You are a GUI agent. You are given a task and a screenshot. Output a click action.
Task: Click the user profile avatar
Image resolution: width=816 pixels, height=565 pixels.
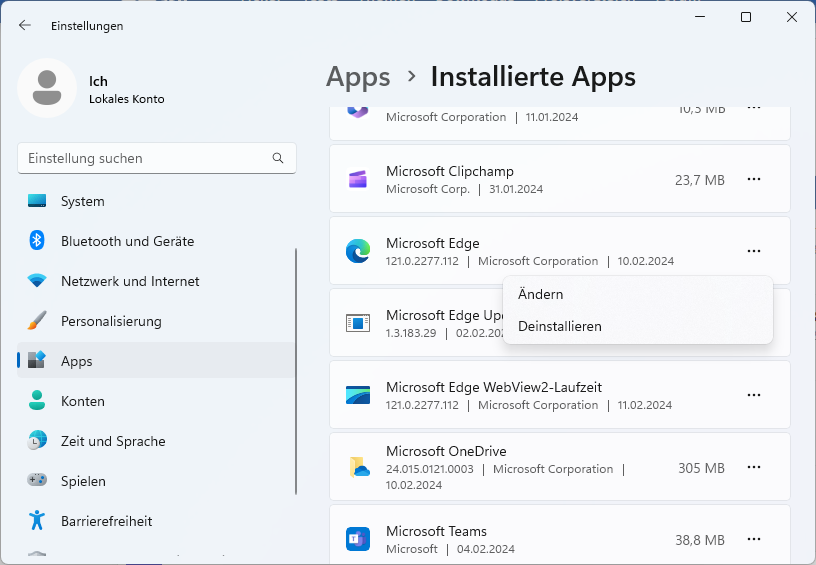46,88
